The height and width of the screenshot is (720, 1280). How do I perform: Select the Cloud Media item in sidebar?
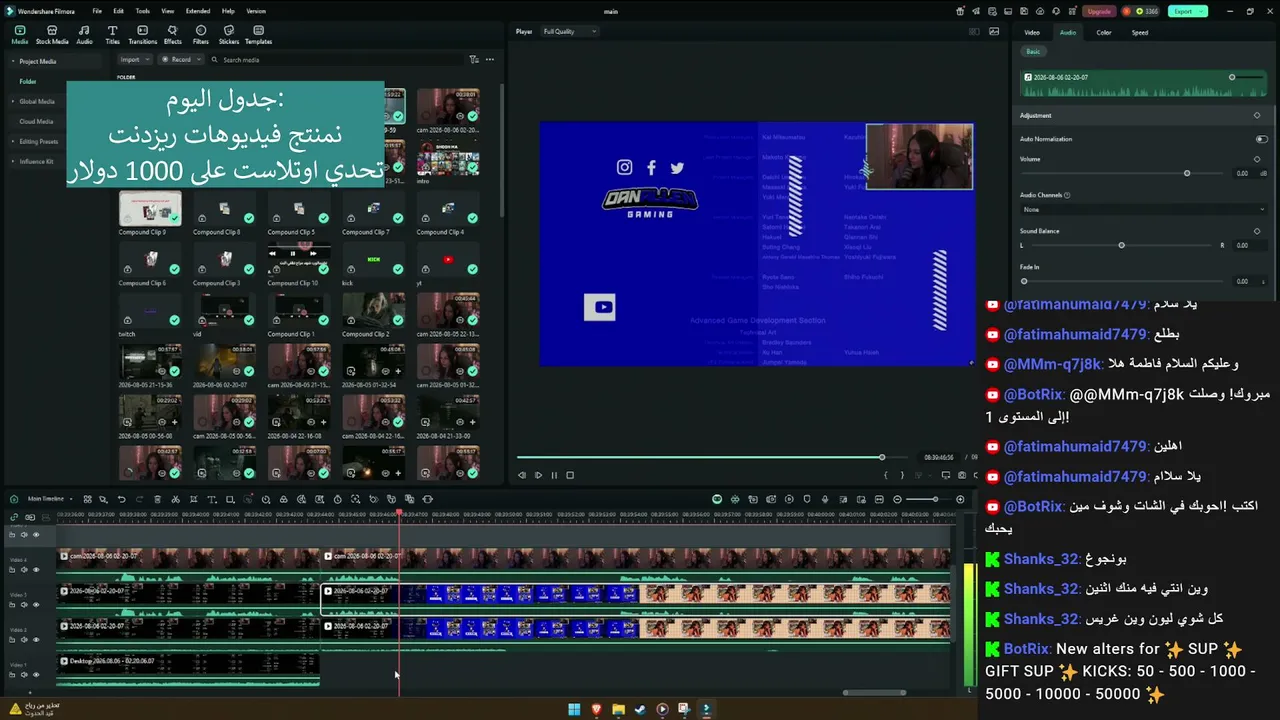(x=36, y=122)
